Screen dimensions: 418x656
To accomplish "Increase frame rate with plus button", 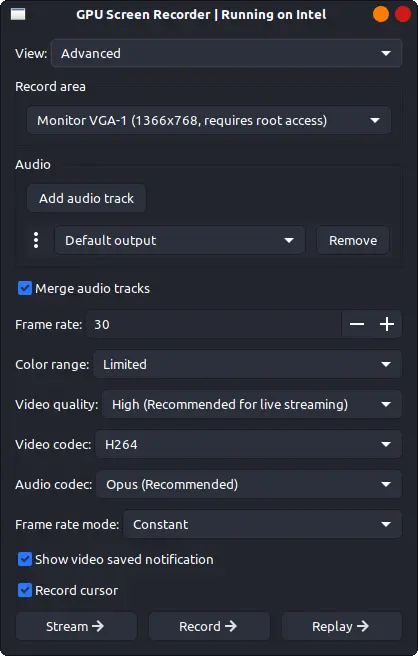I will (387, 324).
